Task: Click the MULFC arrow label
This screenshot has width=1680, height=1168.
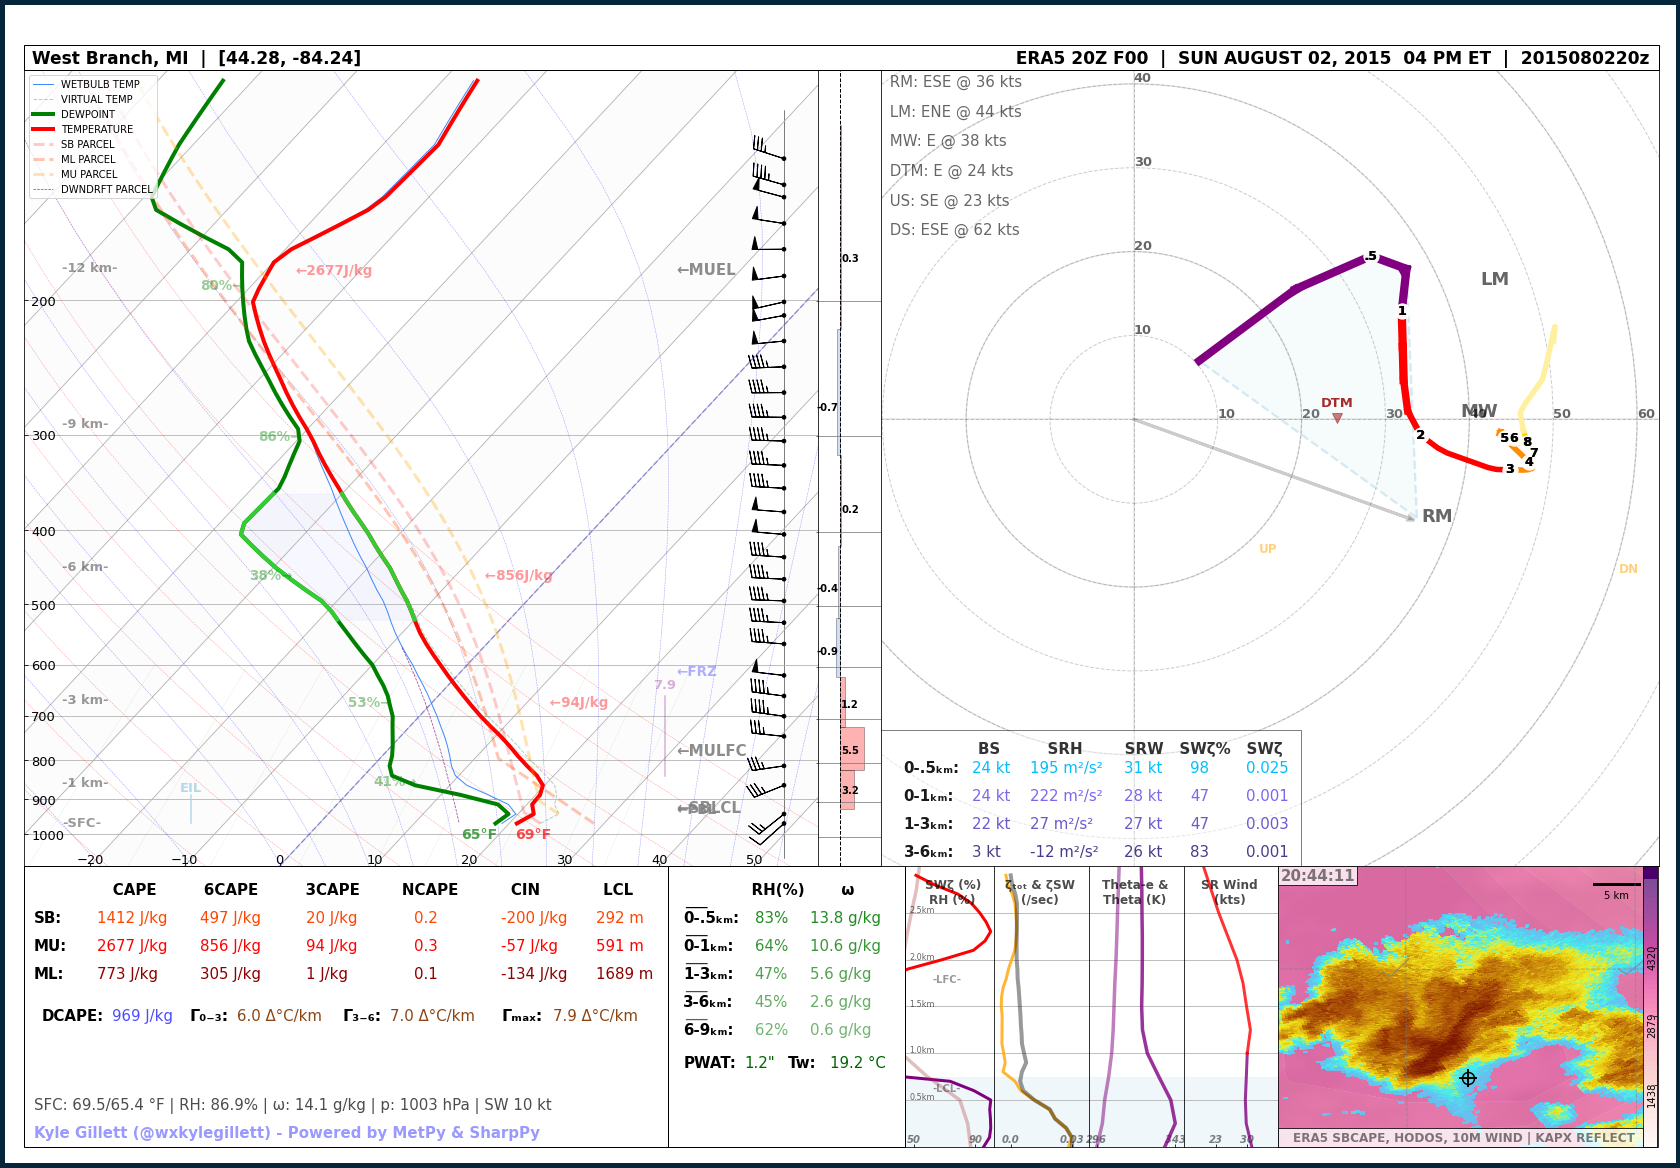Action: tap(711, 751)
